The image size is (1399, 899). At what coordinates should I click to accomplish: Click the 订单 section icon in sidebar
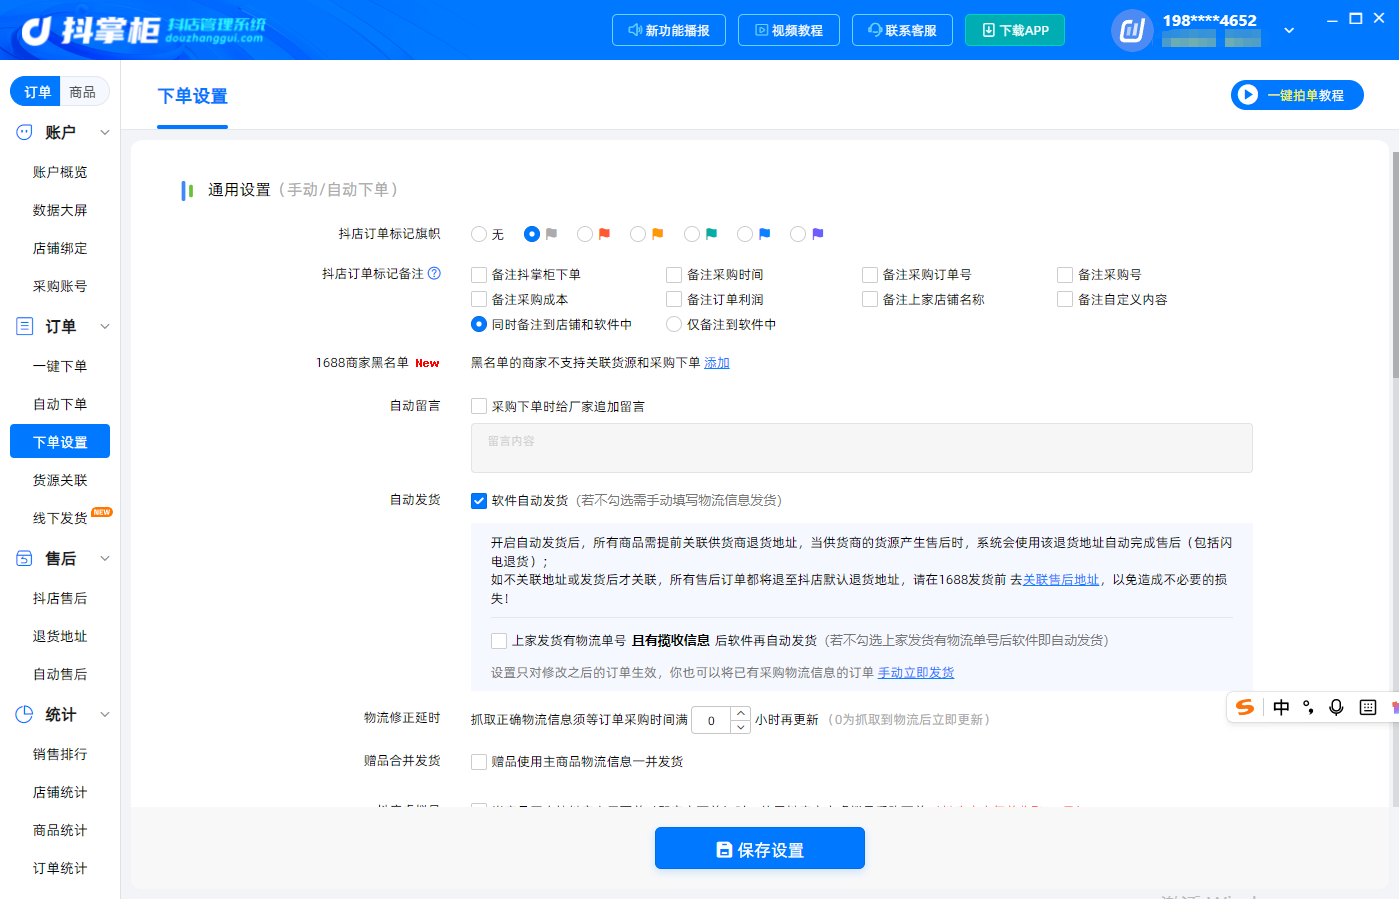(24, 326)
